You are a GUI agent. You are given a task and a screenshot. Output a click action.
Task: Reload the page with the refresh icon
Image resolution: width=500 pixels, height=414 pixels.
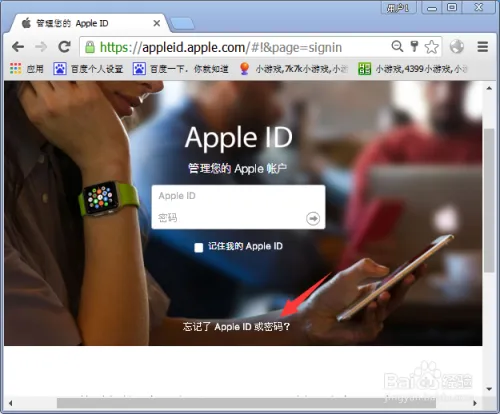point(64,47)
